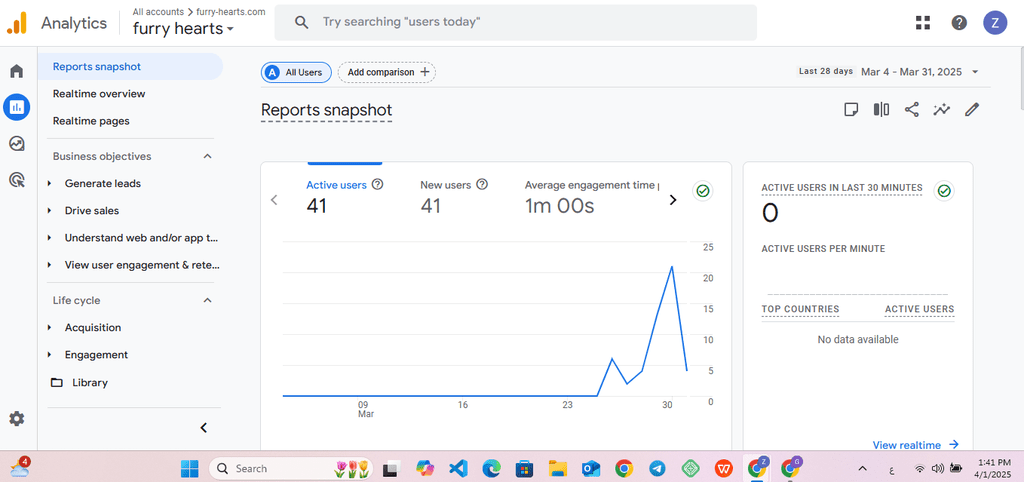Open the date range dropdown arrow
The height and width of the screenshot is (482, 1024).
coord(975,72)
